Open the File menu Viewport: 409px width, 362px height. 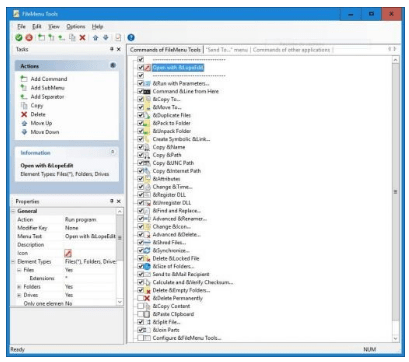(x=21, y=26)
